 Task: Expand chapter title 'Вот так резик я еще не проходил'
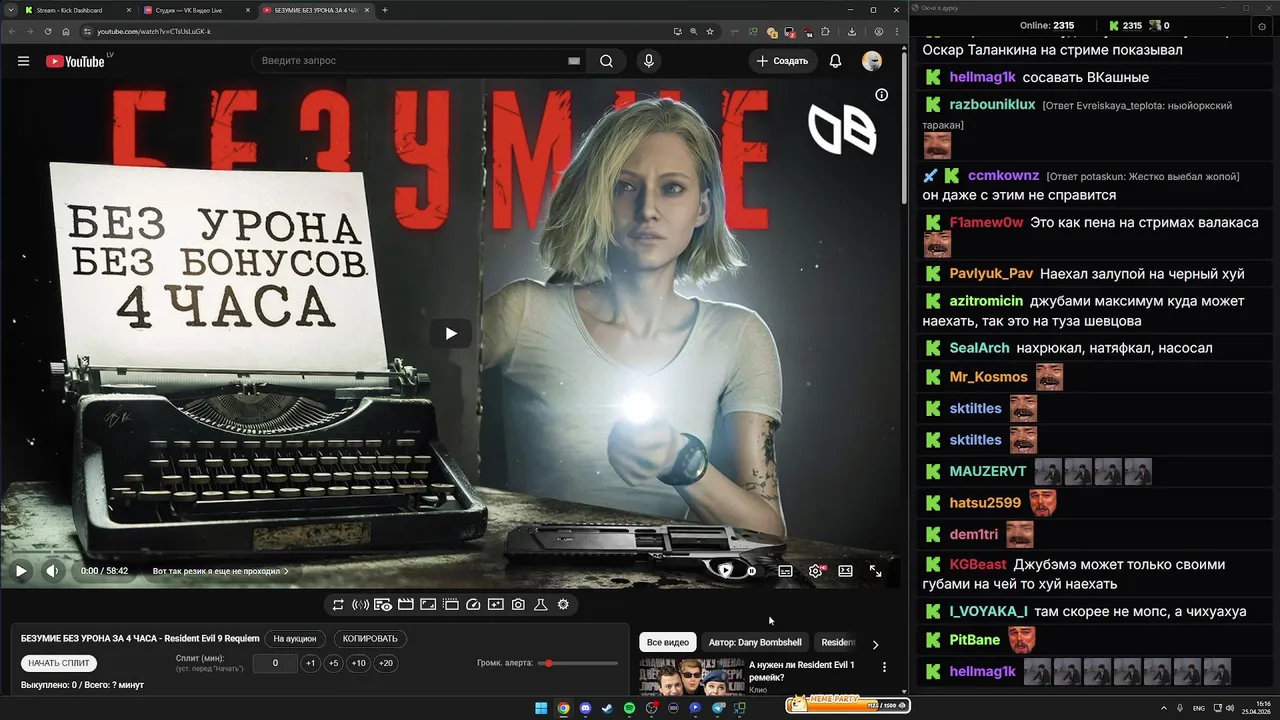click(x=221, y=571)
